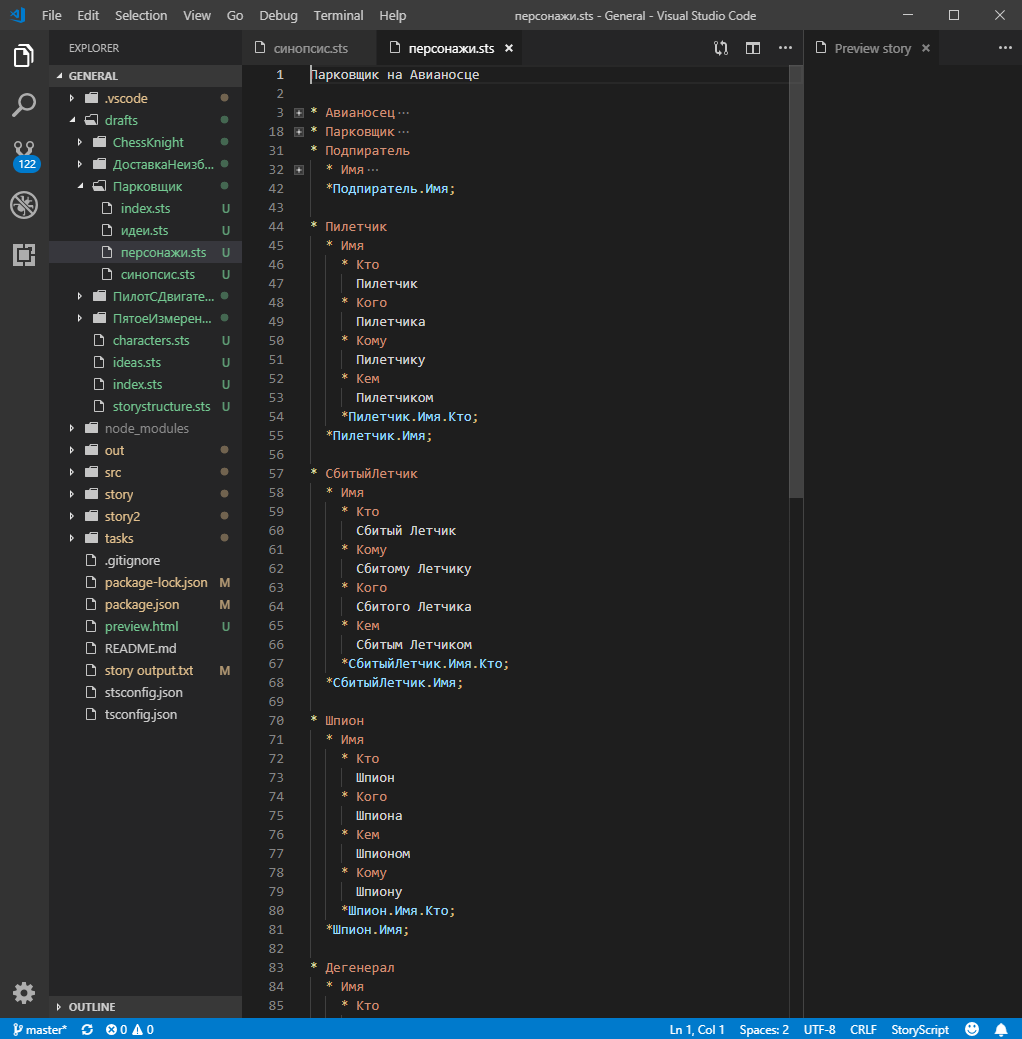Click the Split Editor icon
This screenshot has height=1039, width=1022.
753,48
